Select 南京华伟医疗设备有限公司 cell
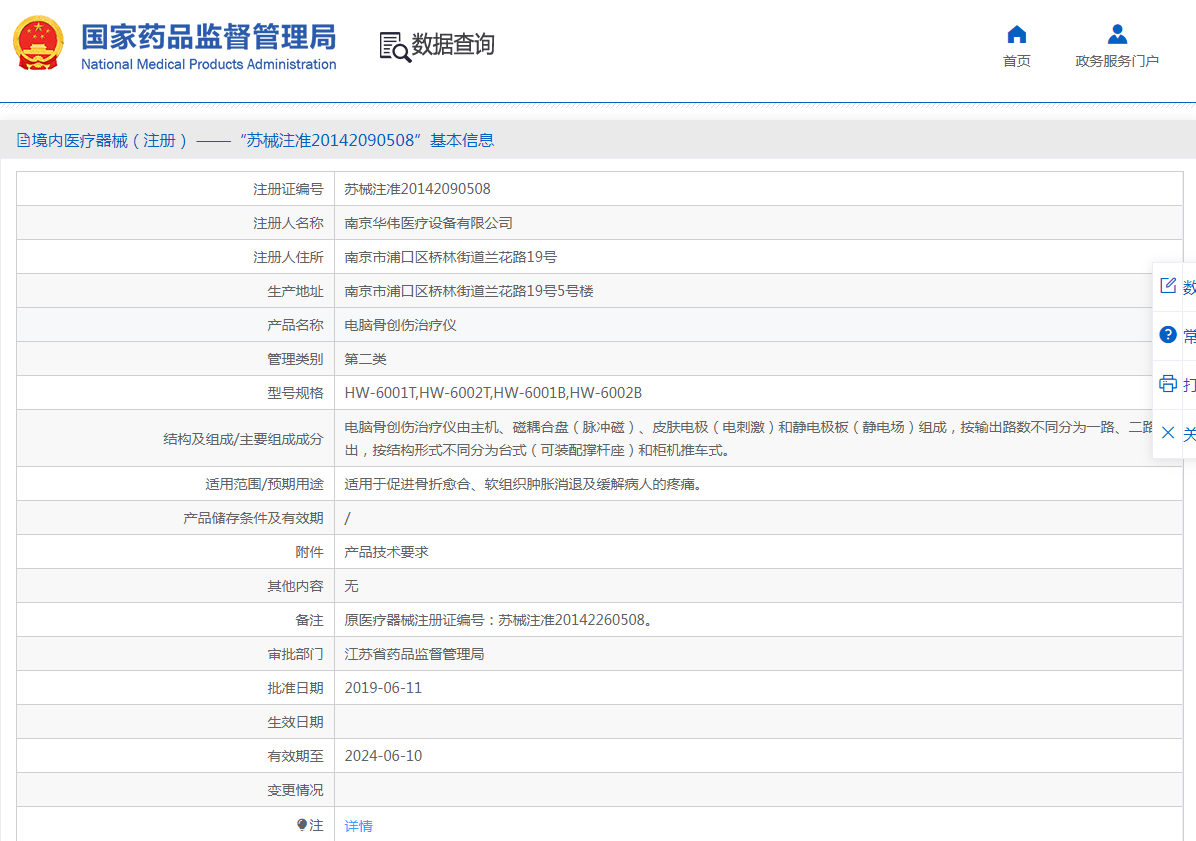 (428, 223)
